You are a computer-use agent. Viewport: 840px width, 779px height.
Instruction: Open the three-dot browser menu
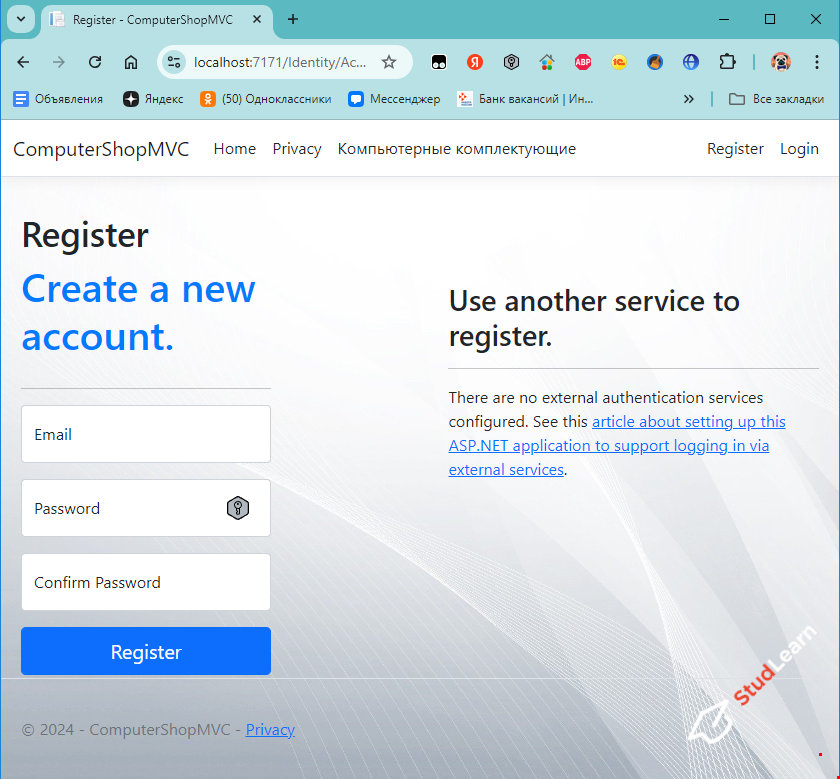coord(818,61)
